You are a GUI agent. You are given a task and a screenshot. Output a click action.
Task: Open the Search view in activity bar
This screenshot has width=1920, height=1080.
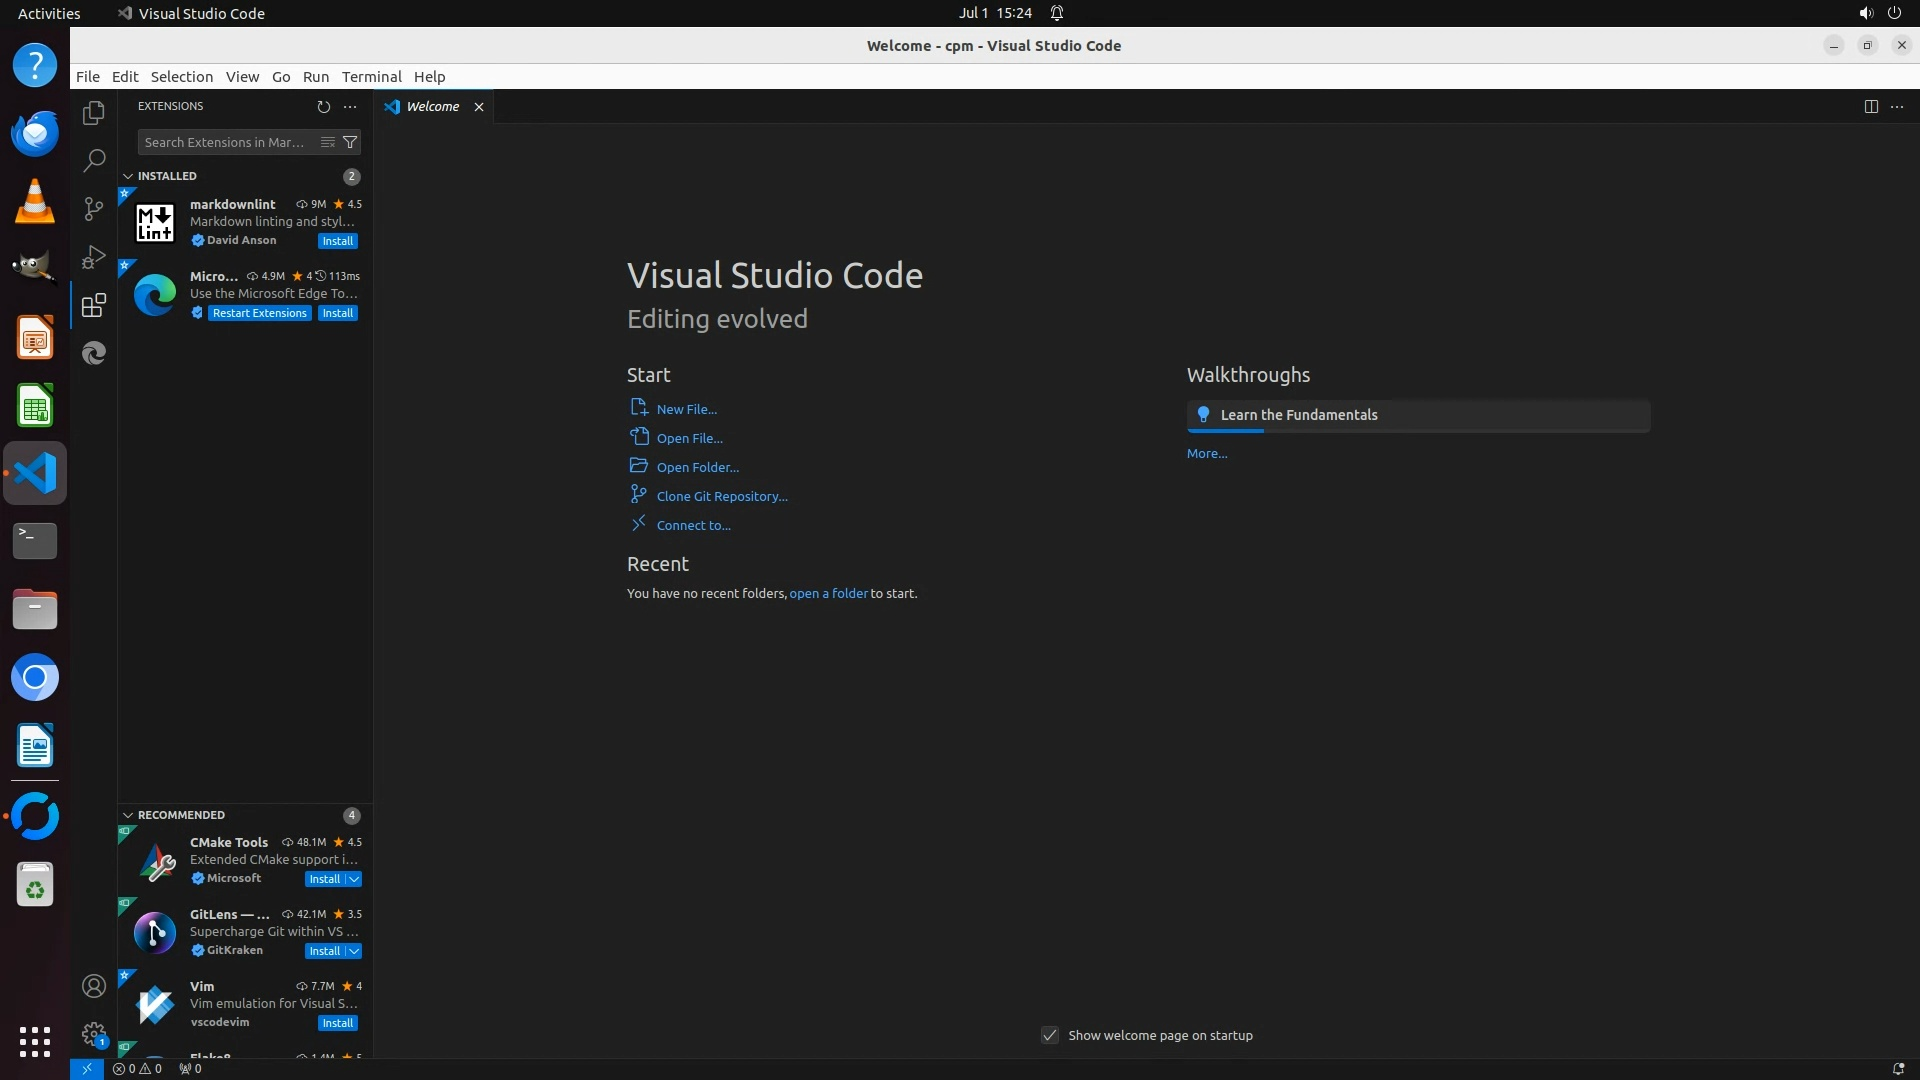[94, 160]
